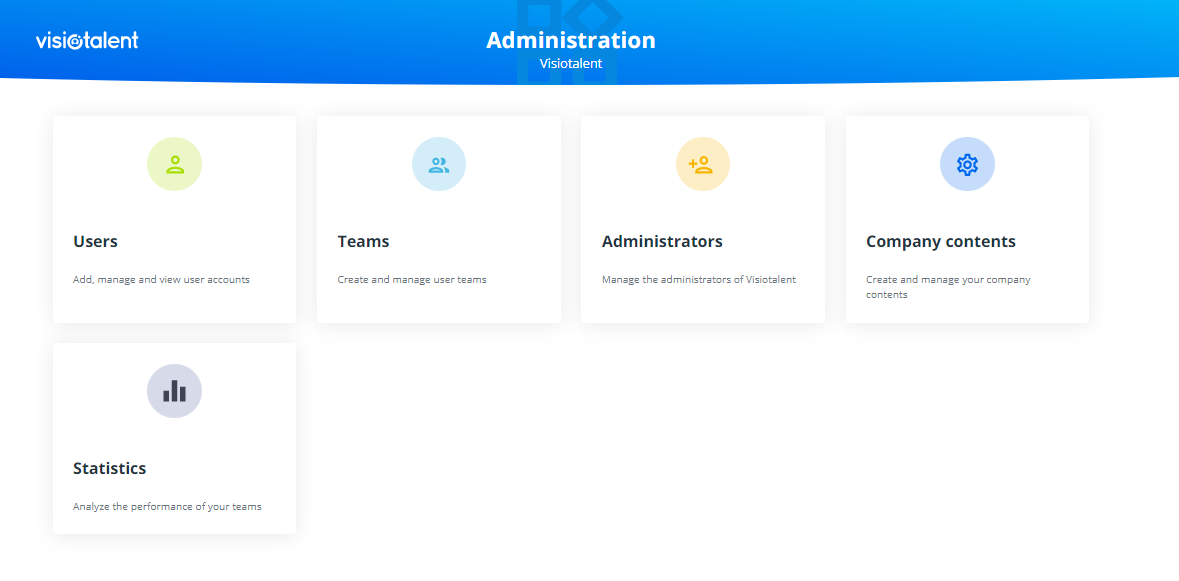Viewport: 1179px width, 581px height.
Task: Click "Analyze the performance of your teams" text
Action: click(167, 507)
